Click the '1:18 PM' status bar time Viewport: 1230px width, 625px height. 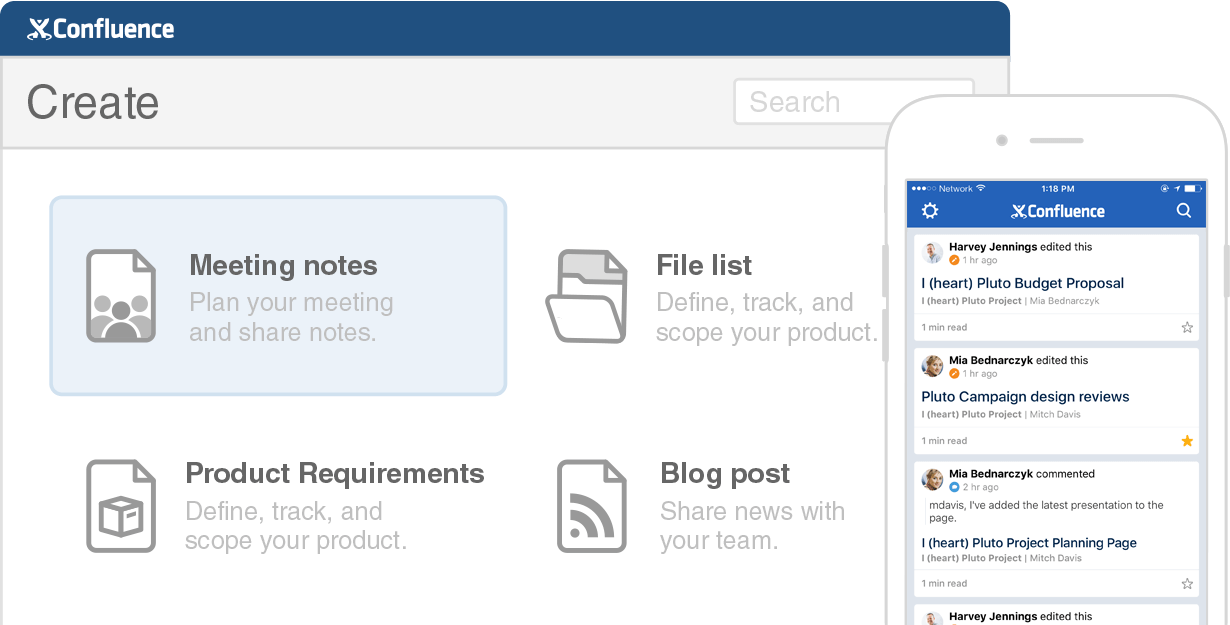1057,188
